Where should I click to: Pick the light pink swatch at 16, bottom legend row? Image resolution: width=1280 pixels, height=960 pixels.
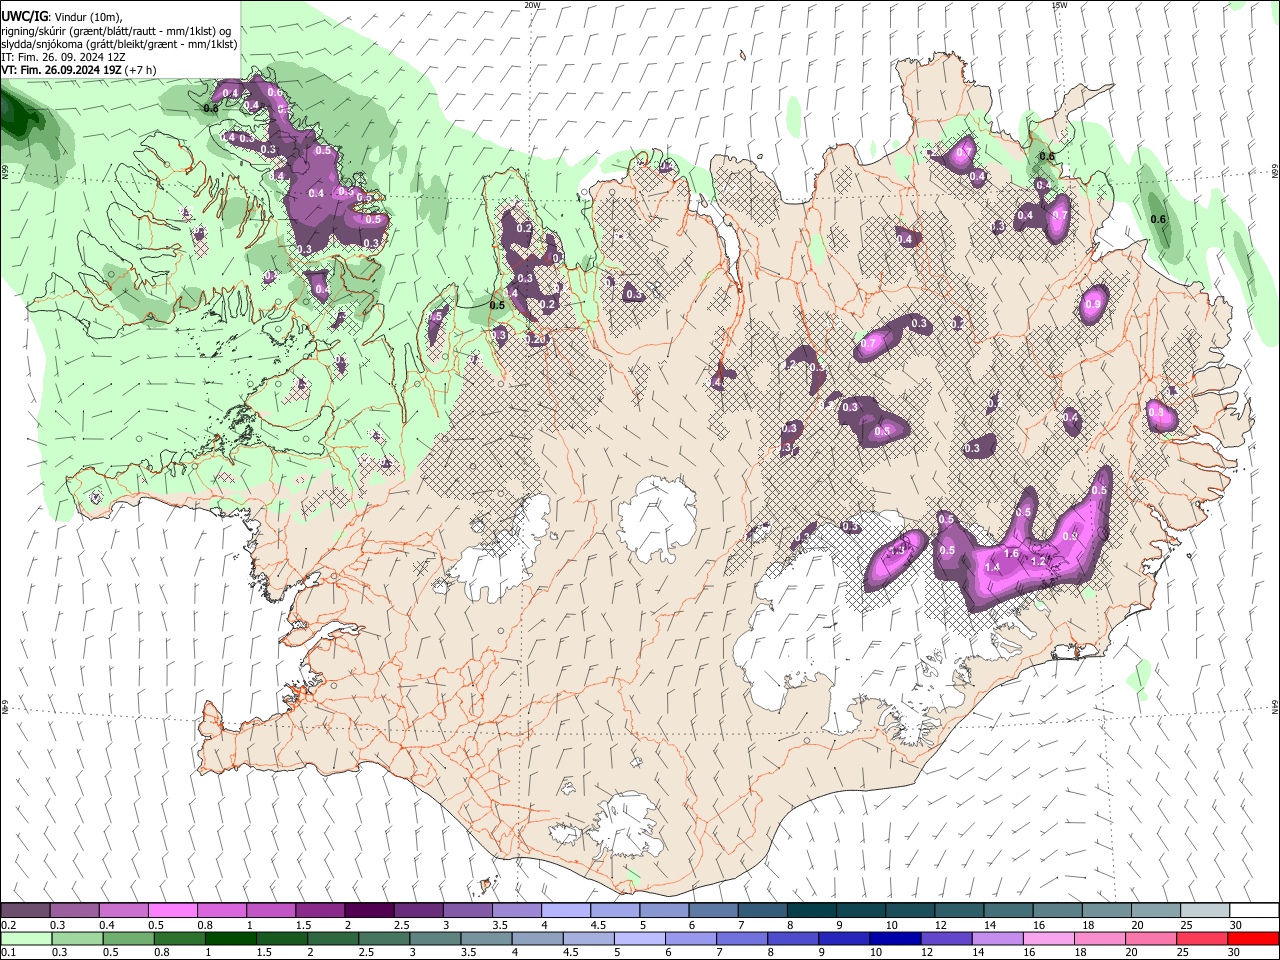(1046, 938)
